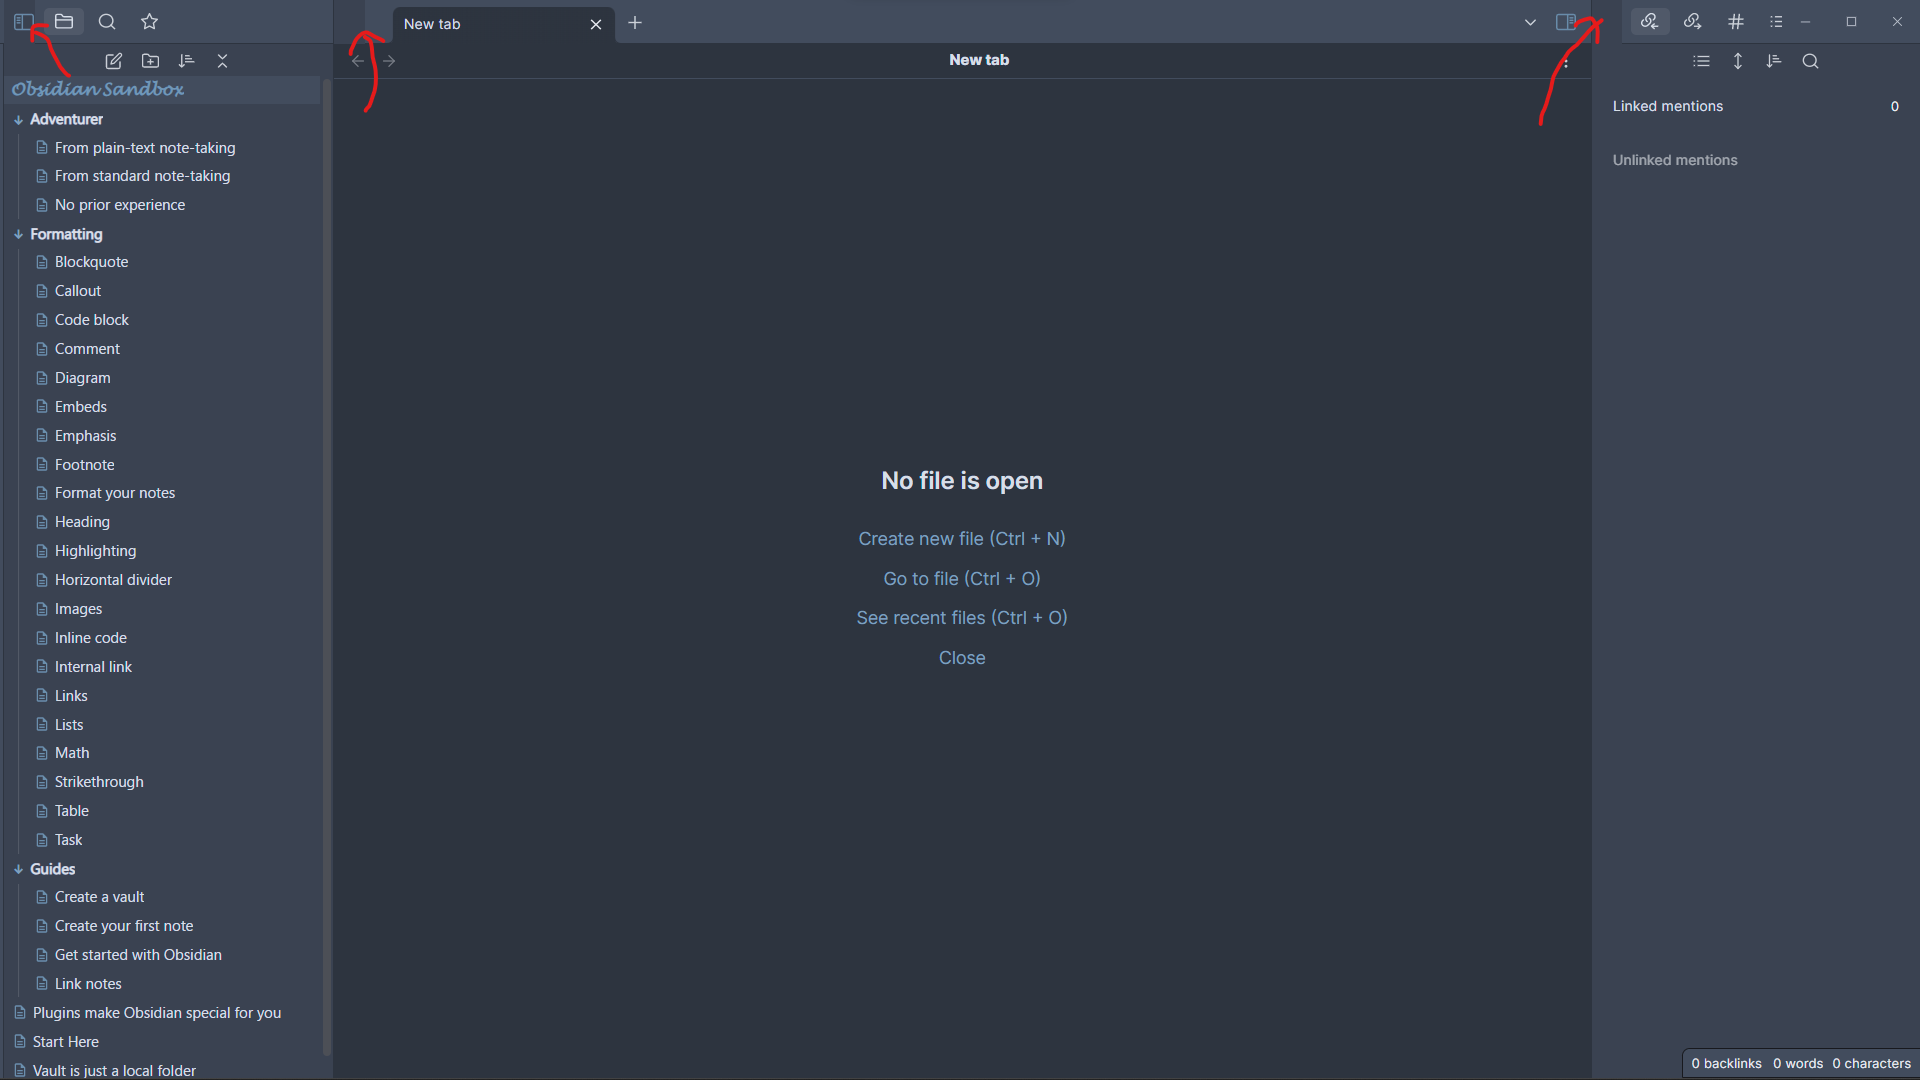Viewport: 1920px width, 1080px height.
Task: Open the tab list dropdown chevron
Action: (1529, 21)
